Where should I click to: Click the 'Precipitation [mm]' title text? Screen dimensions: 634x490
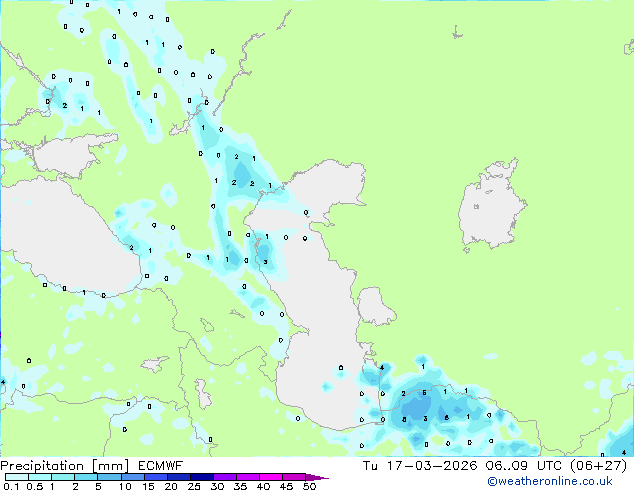tap(64, 466)
